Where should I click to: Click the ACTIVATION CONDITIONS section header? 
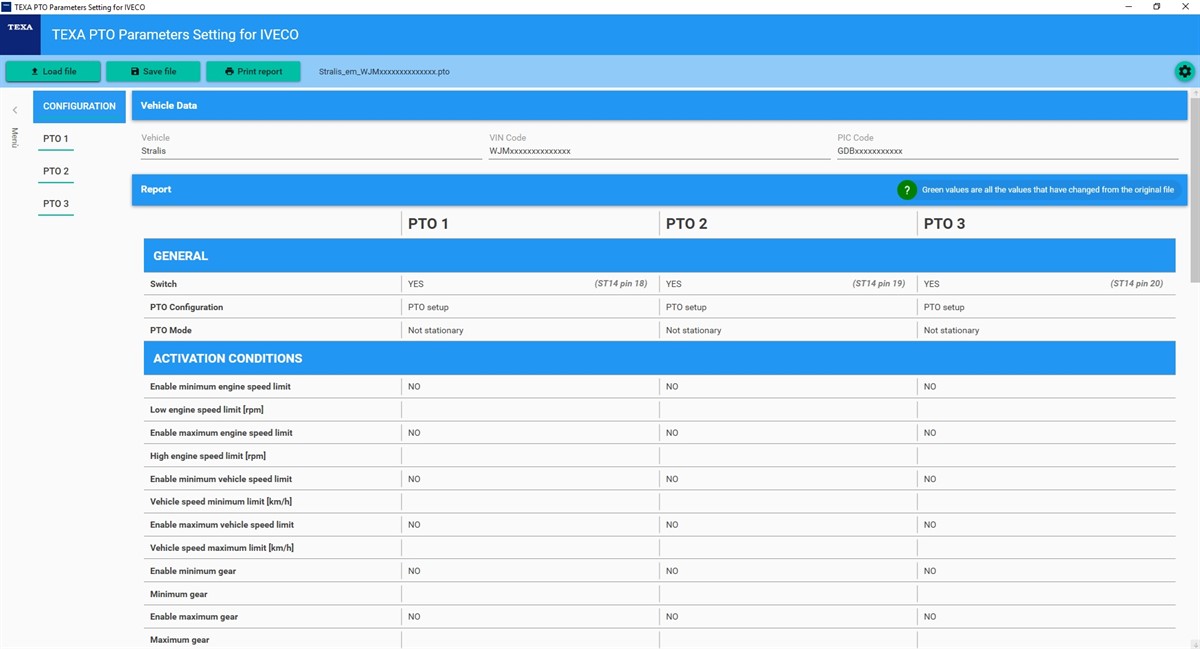tap(659, 358)
